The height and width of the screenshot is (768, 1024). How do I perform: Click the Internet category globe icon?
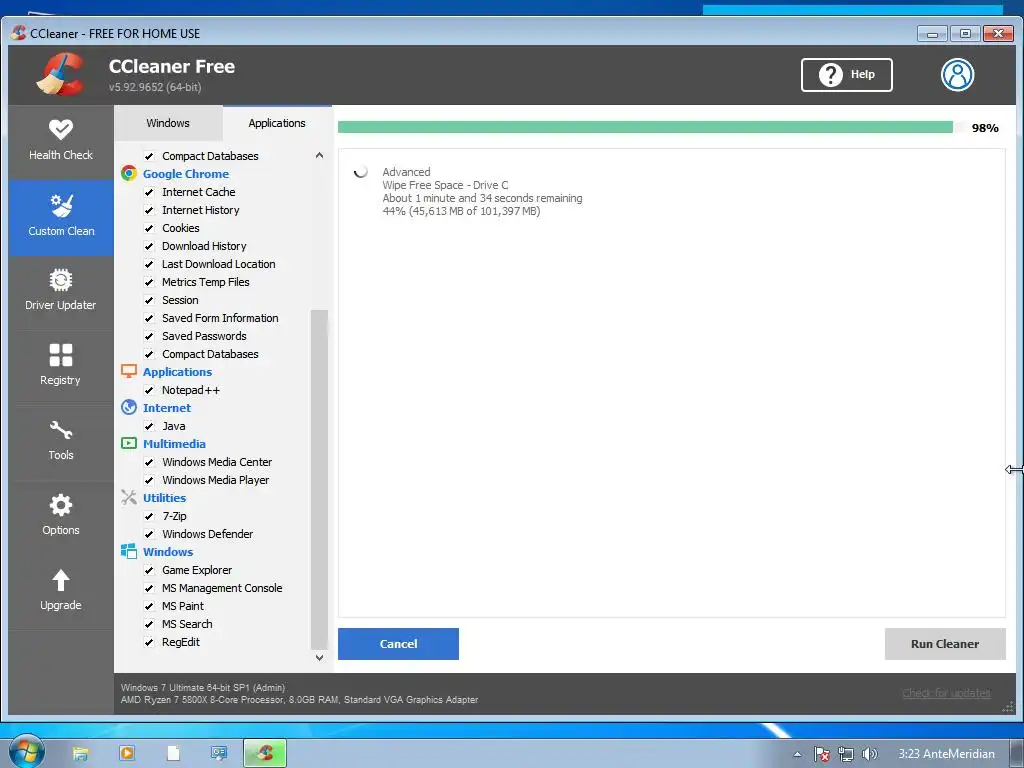129,408
